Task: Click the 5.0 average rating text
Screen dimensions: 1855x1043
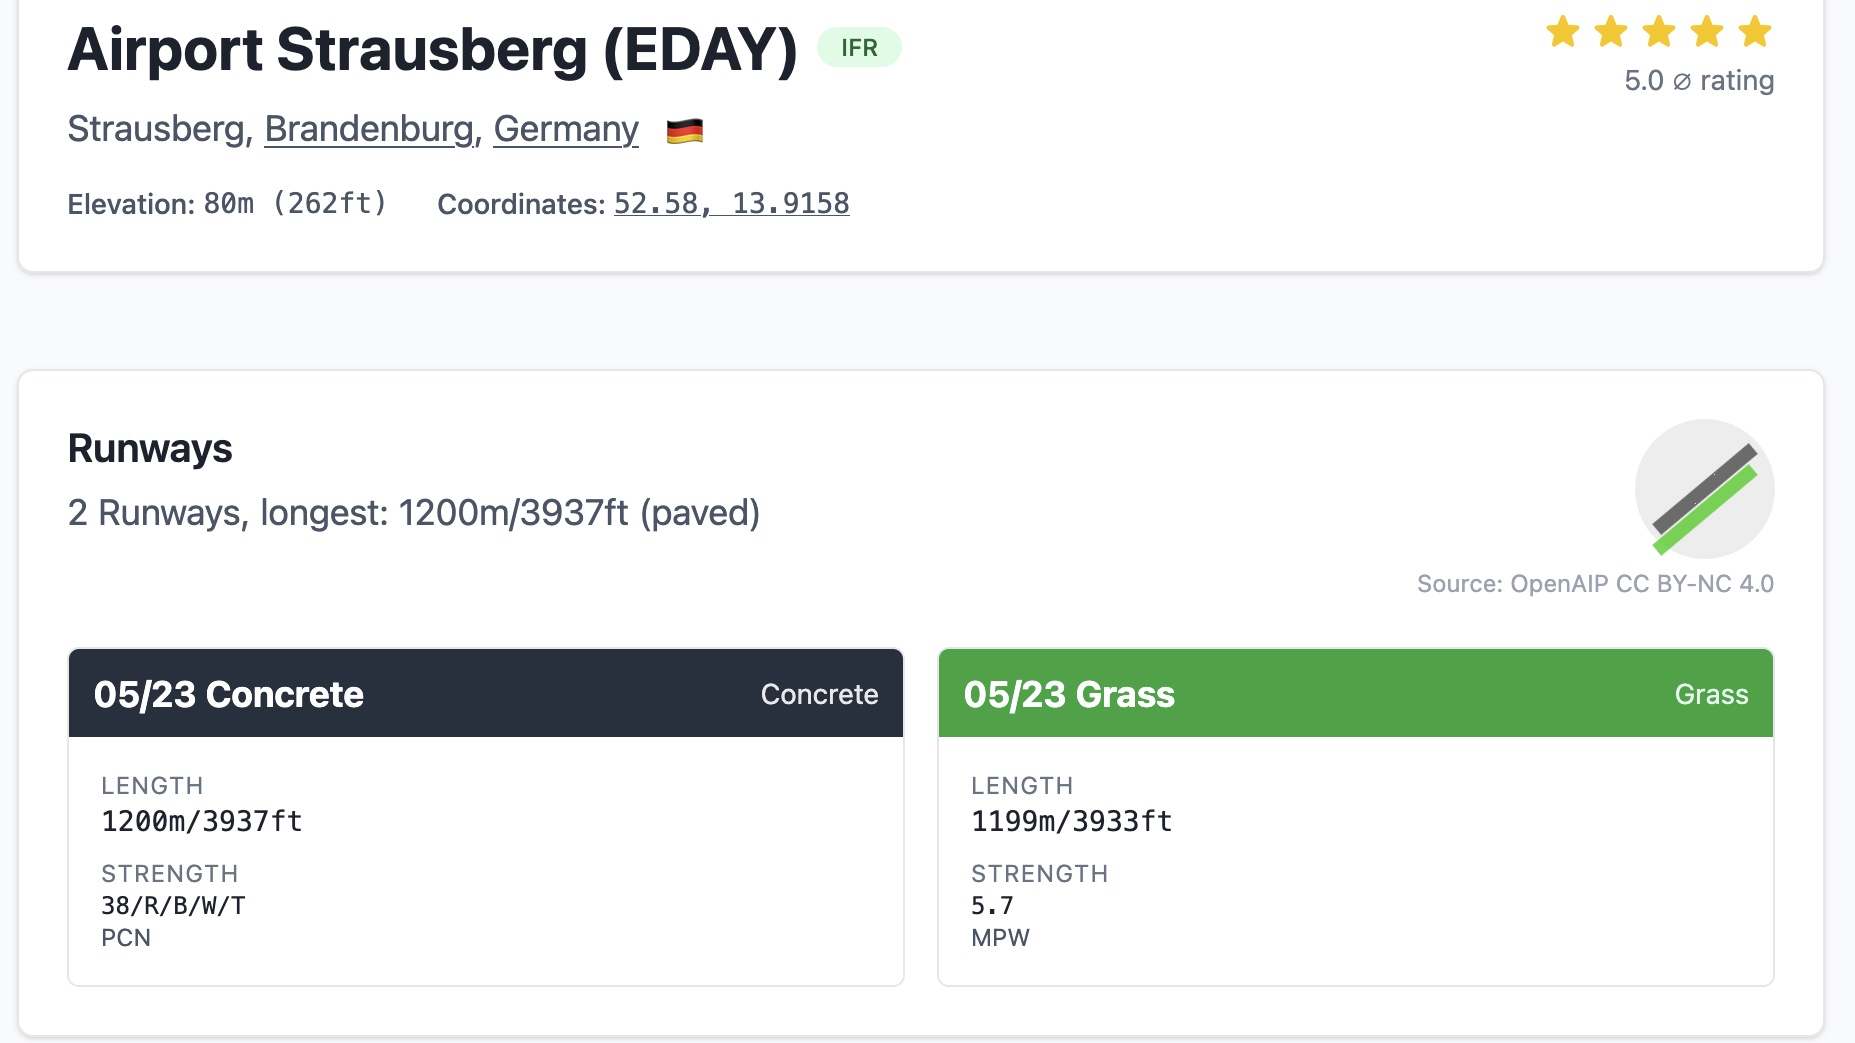Action: pyautogui.click(x=1698, y=81)
